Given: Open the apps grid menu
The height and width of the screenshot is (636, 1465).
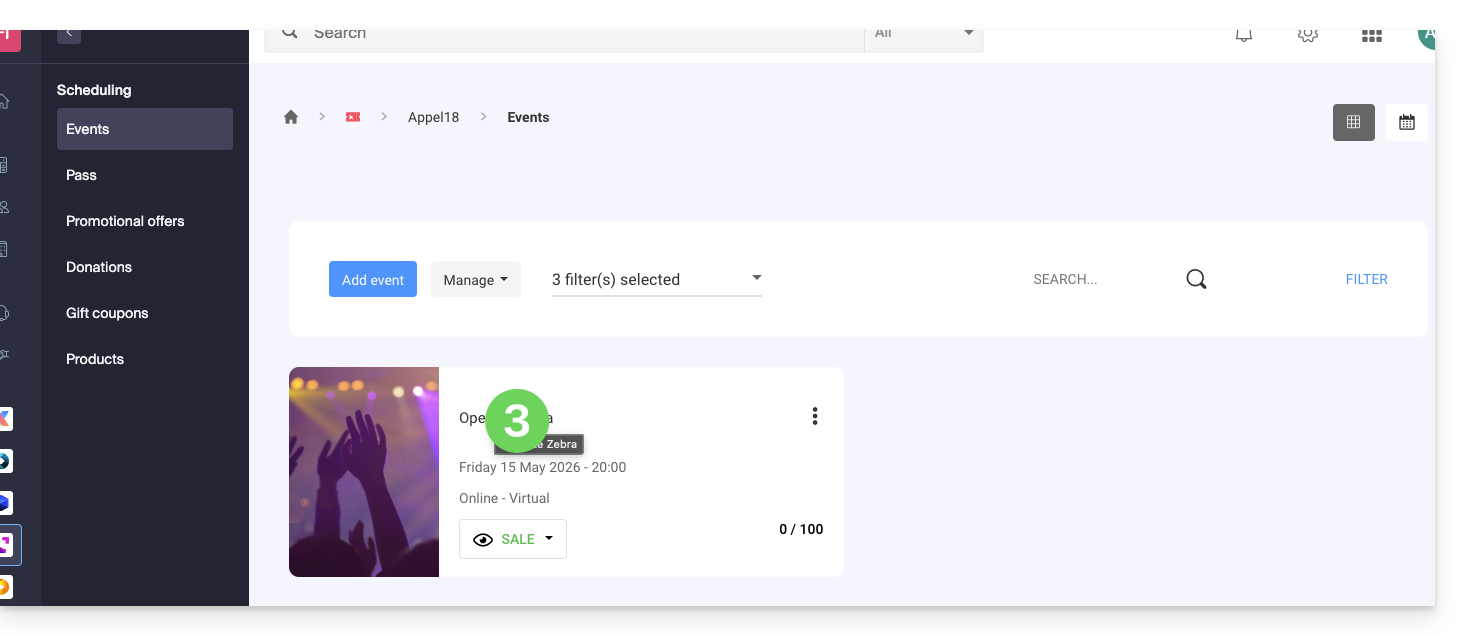Looking at the screenshot, I should coord(1371,35).
